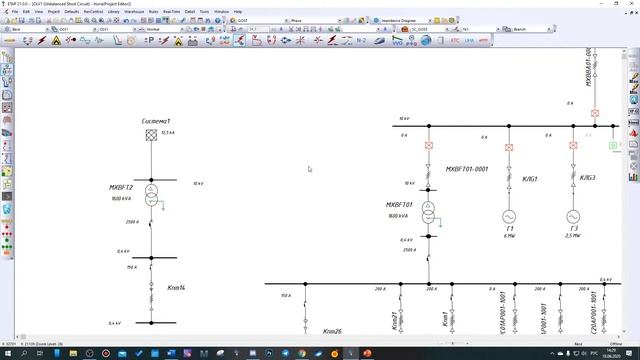This screenshot has width=640, height=360.
Task: Open Telegram from the taskbar
Action: [x=285, y=353]
